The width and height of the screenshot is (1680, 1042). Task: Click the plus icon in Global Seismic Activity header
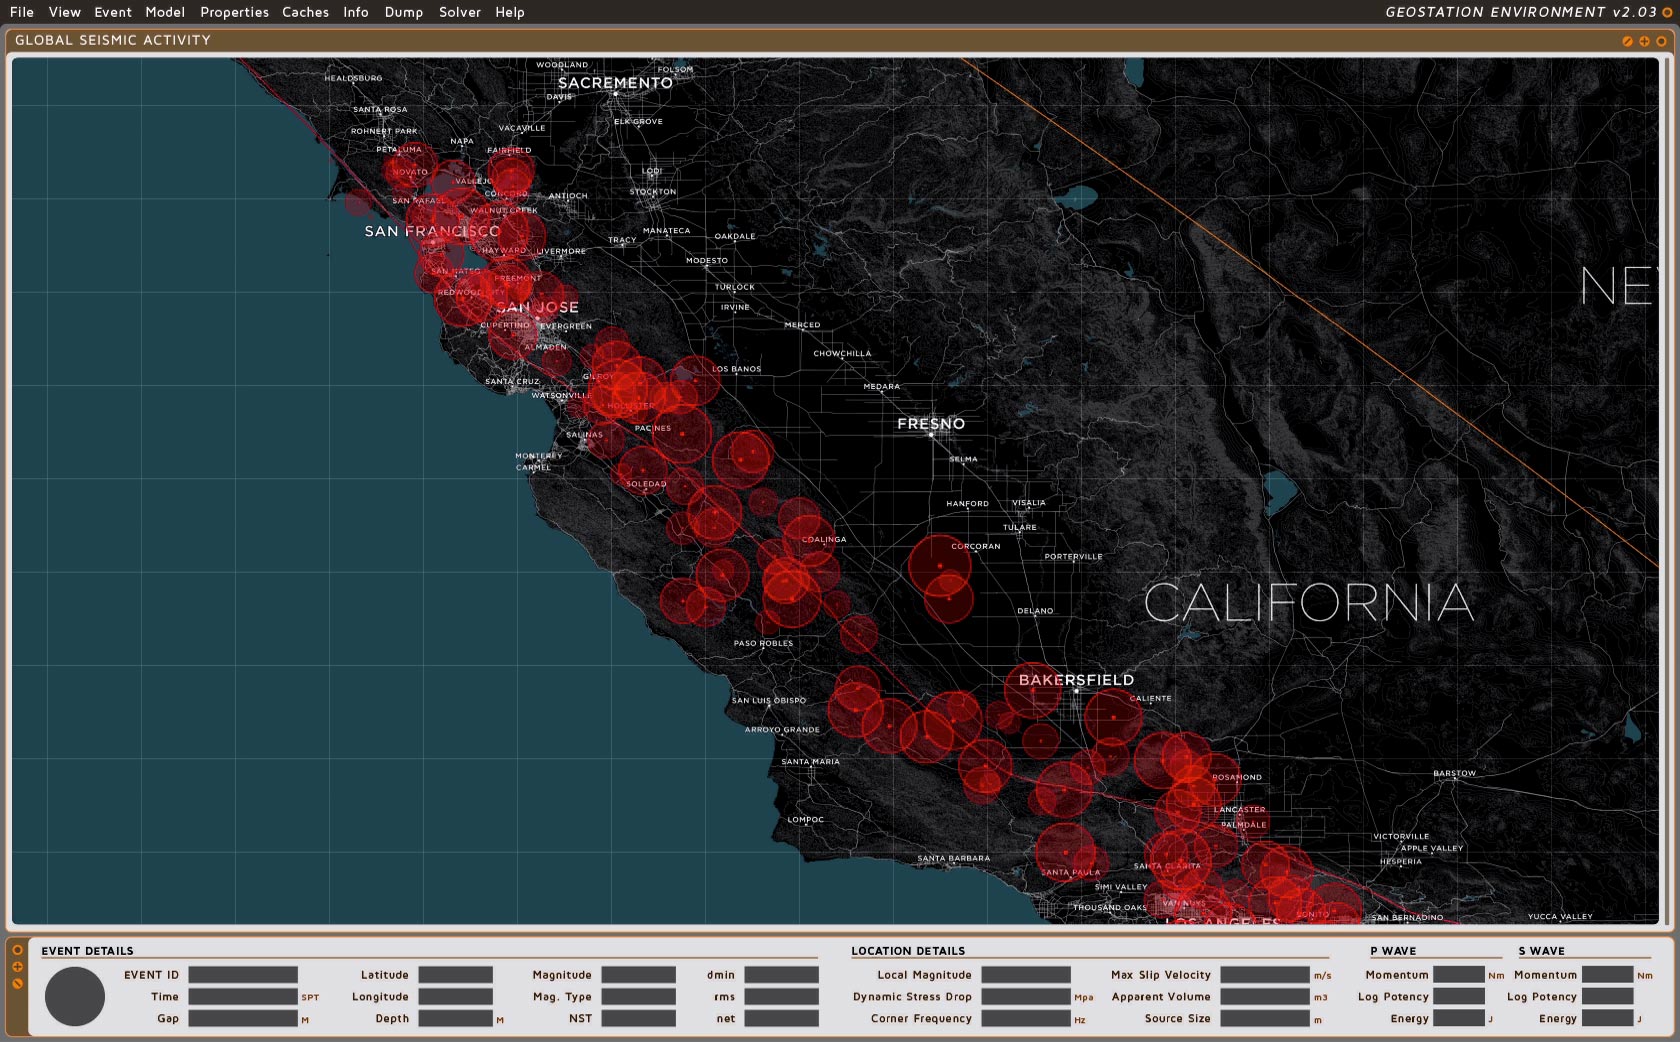tap(1644, 41)
